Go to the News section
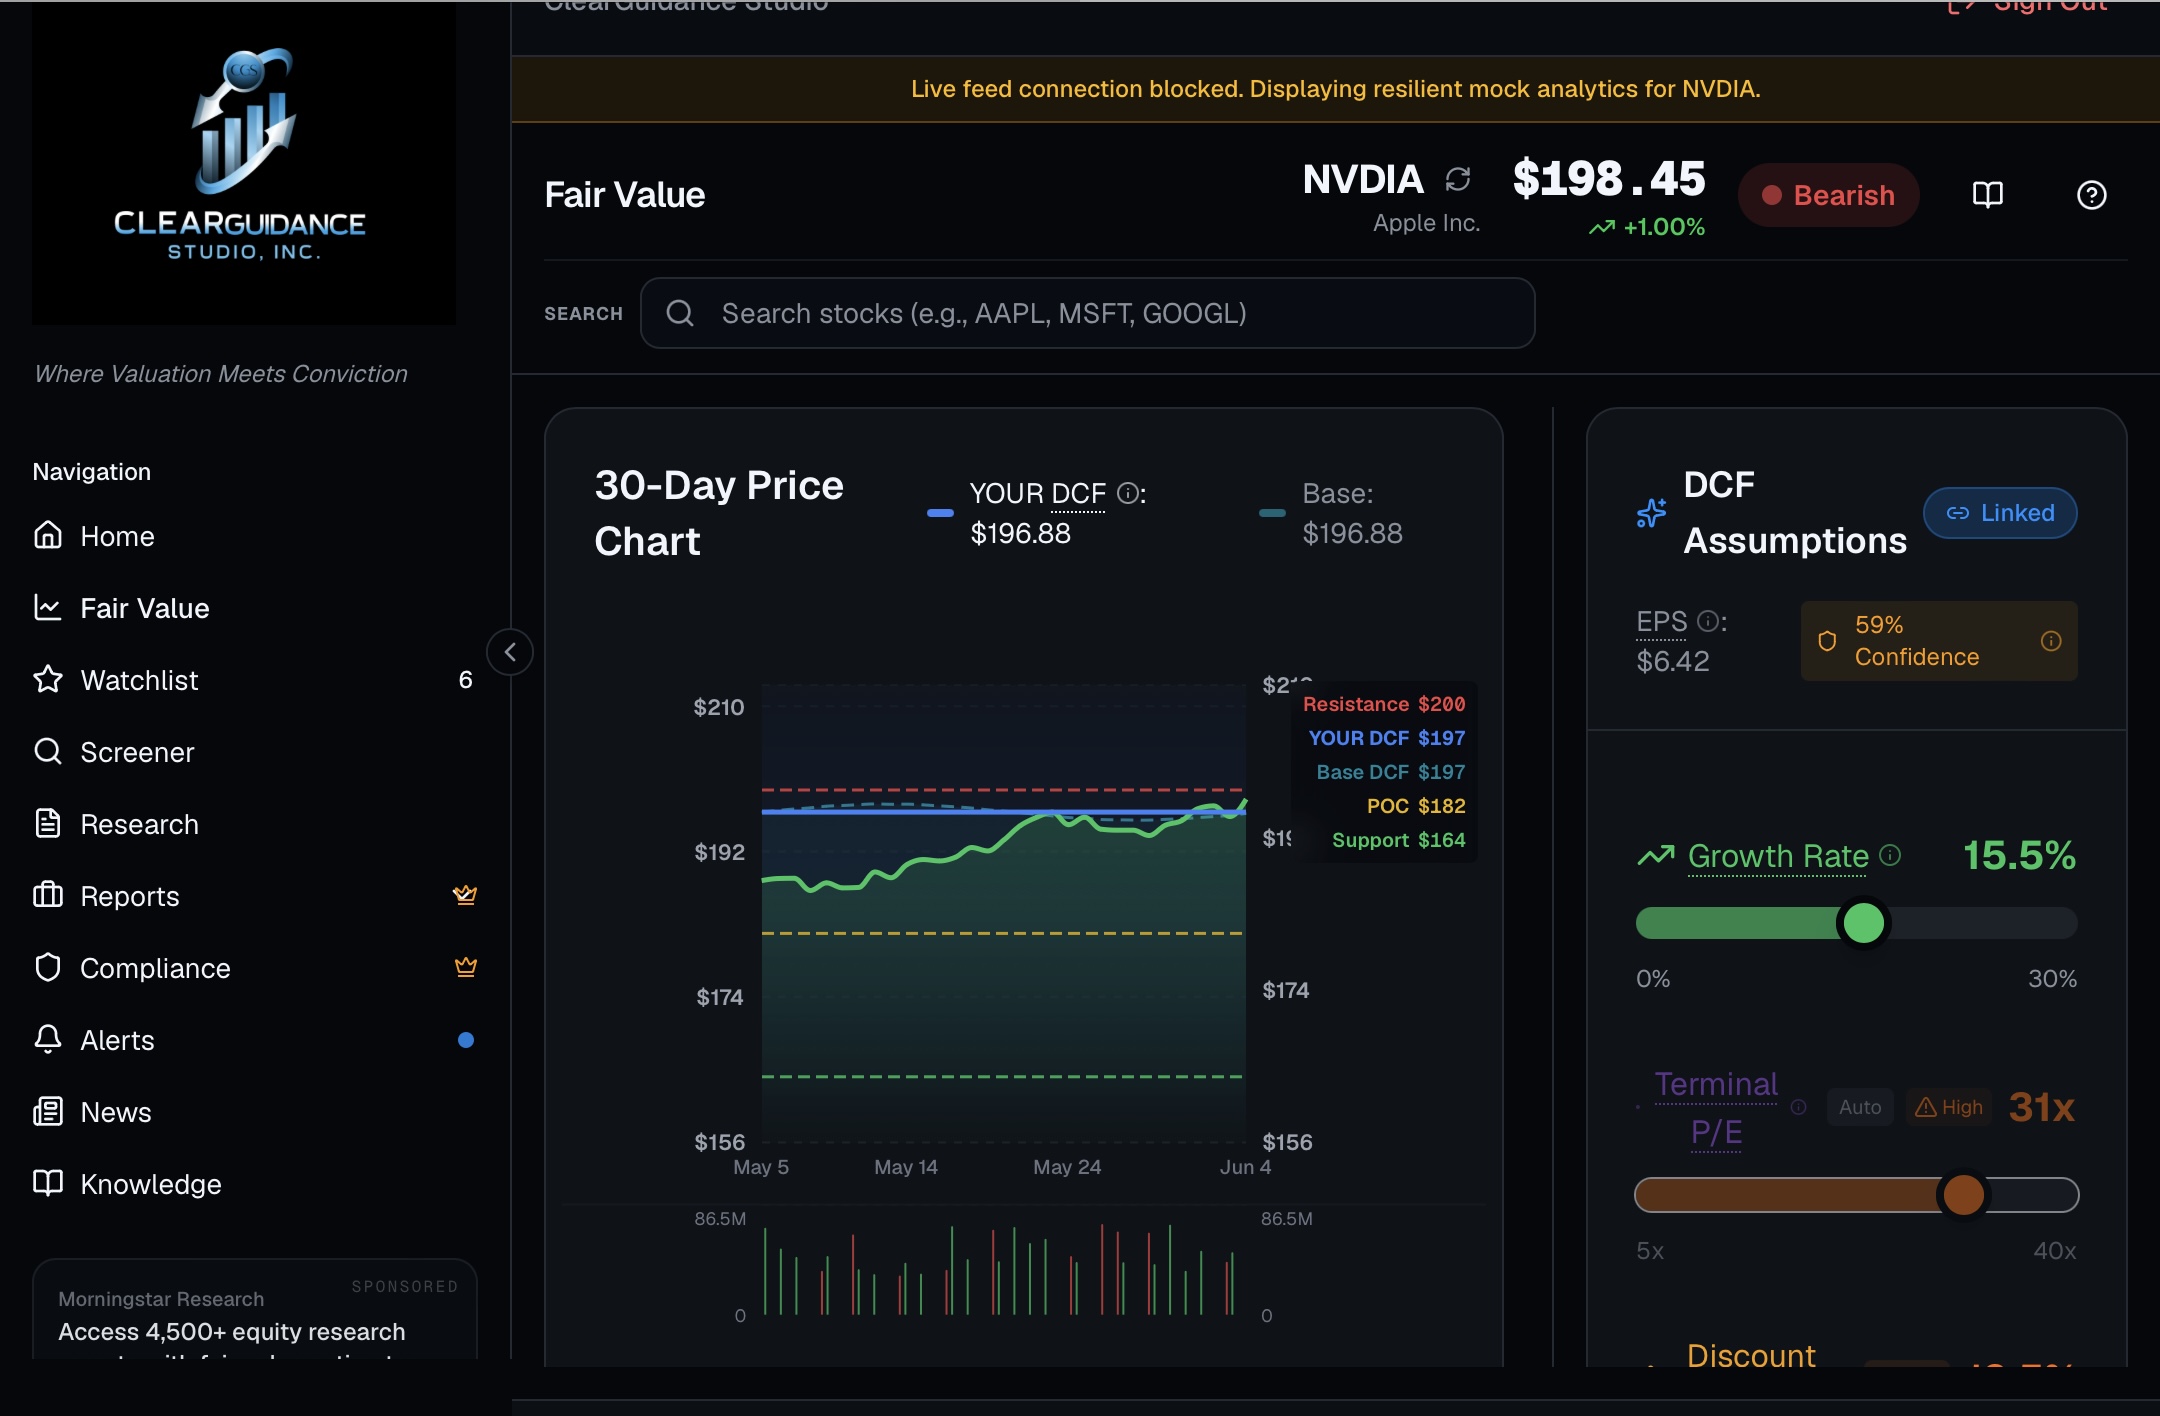Viewport: 2160px width, 1416px height. click(255, 1112)
